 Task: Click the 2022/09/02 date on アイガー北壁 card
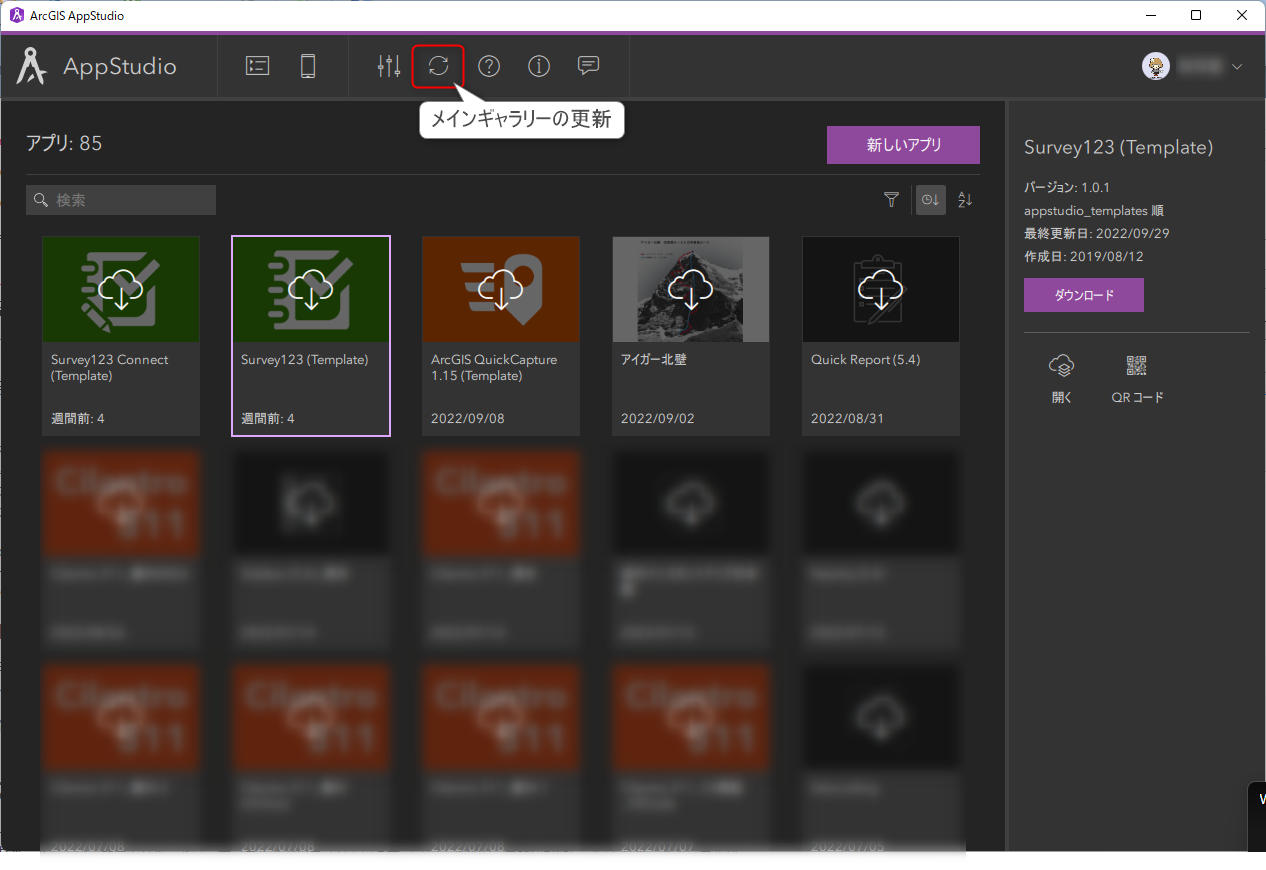pos(658,418)
